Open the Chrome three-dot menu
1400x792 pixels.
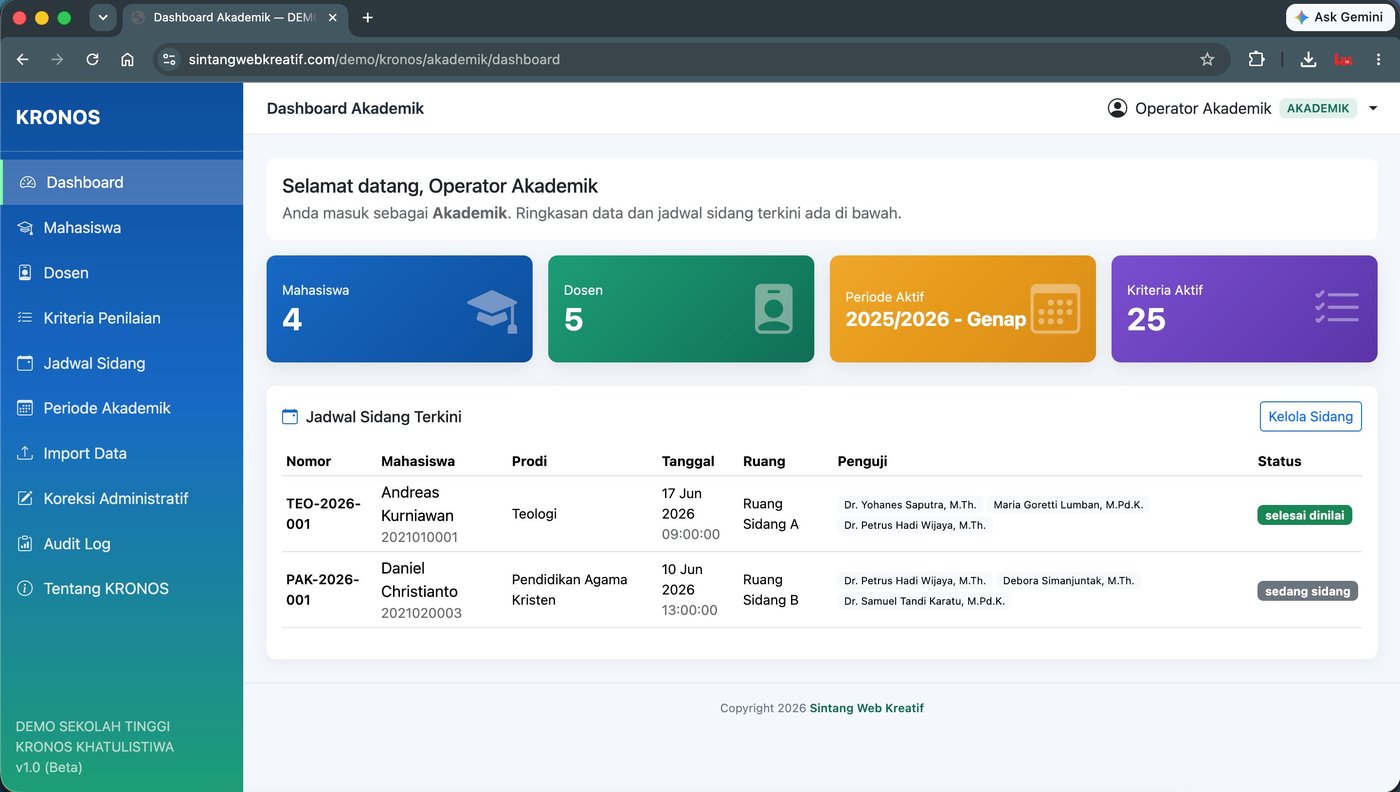[1379, 59]
